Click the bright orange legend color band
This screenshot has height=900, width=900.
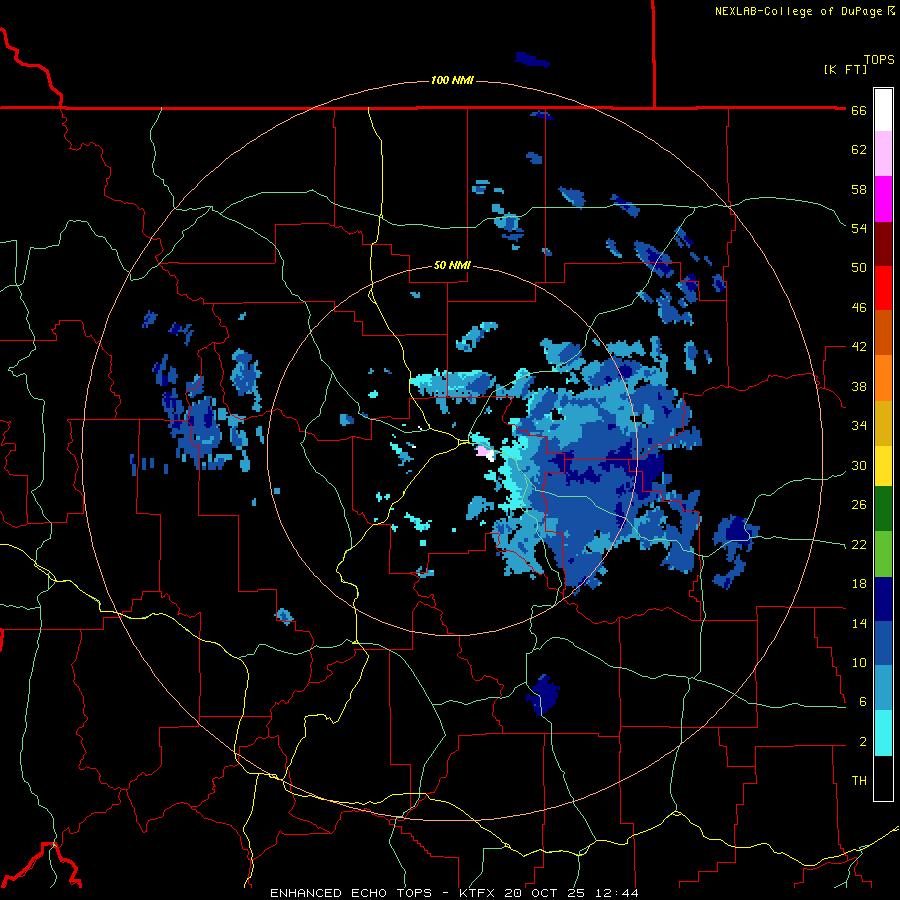point(883,378)
